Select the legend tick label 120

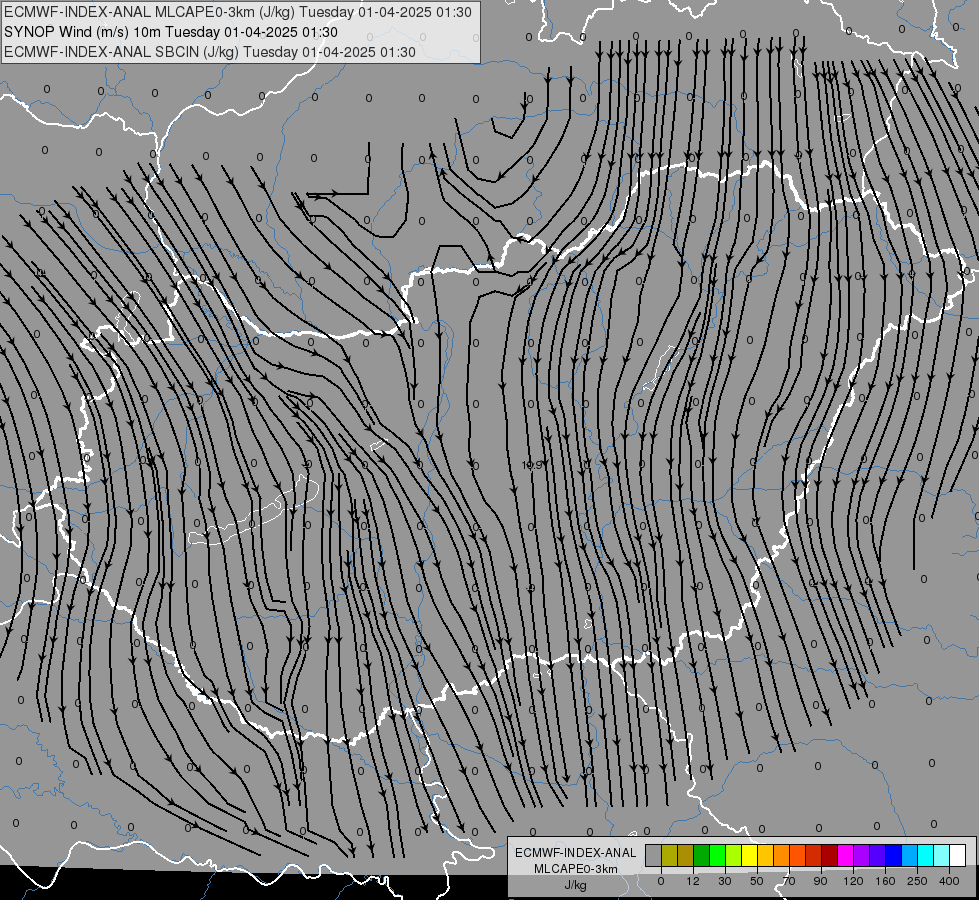853,881
